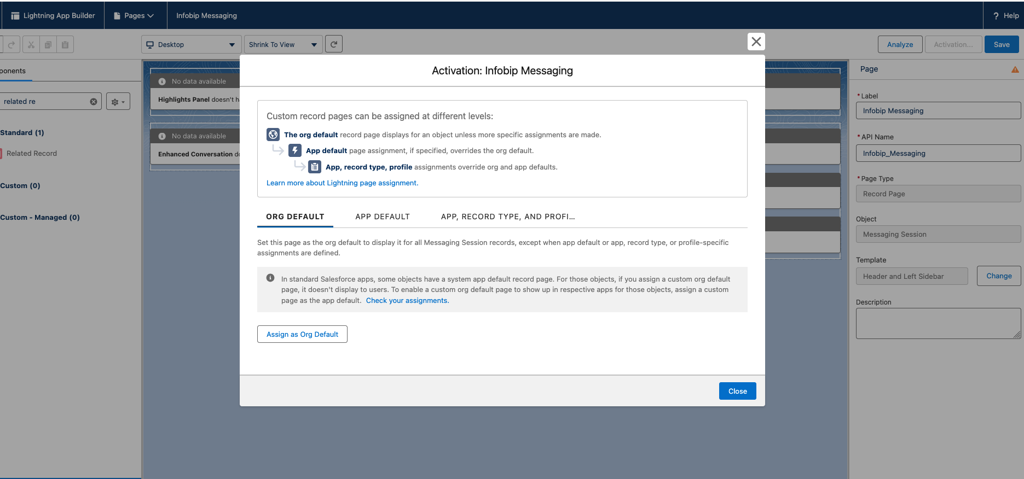Image resolution: width=1024 pixels, height=479 pixels.
Task: Click the Page panel heading
Action: pyautogui.click(x=869, y=69)
